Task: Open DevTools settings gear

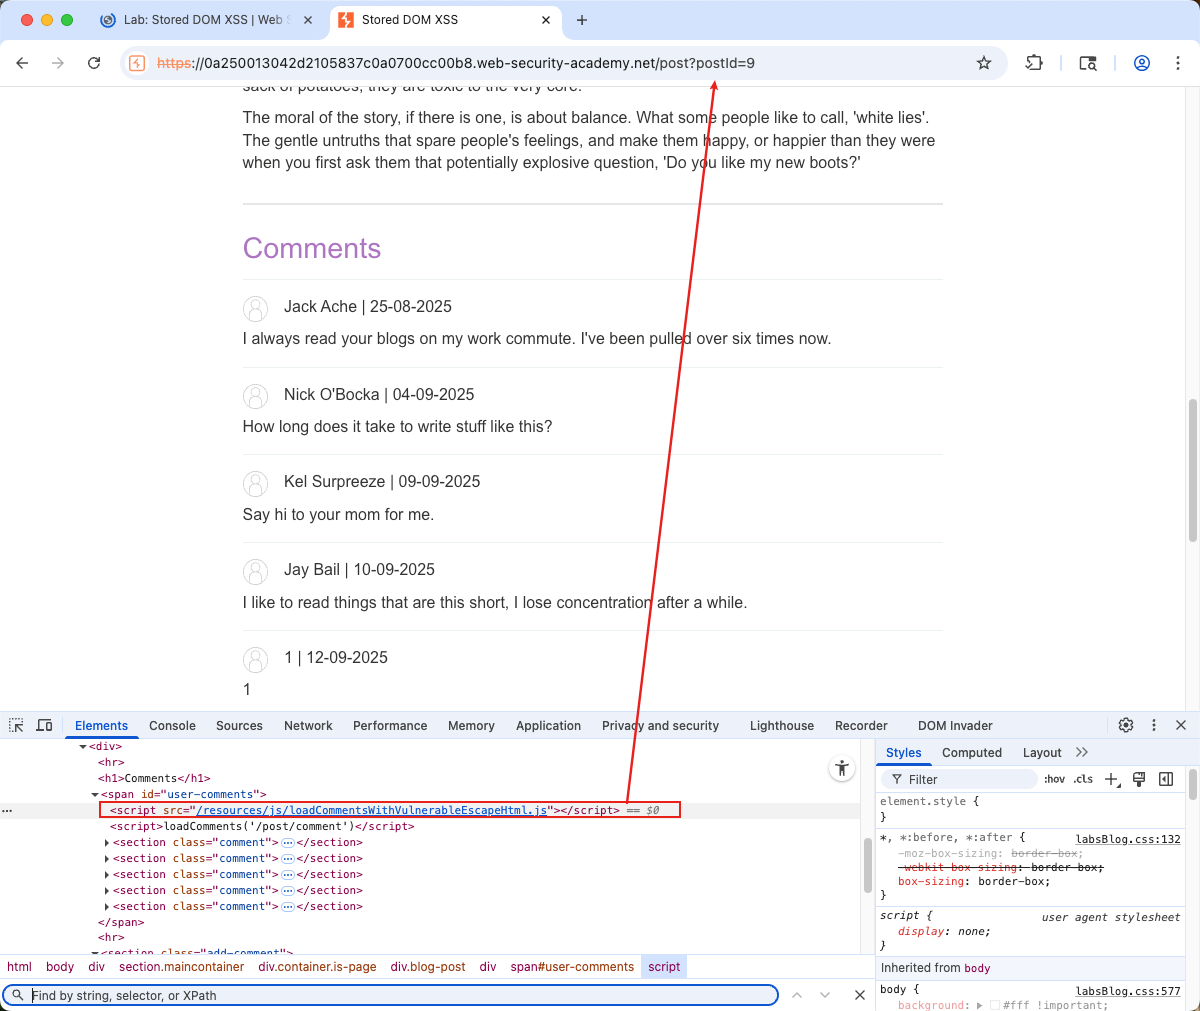Action: coord(1126,725)
